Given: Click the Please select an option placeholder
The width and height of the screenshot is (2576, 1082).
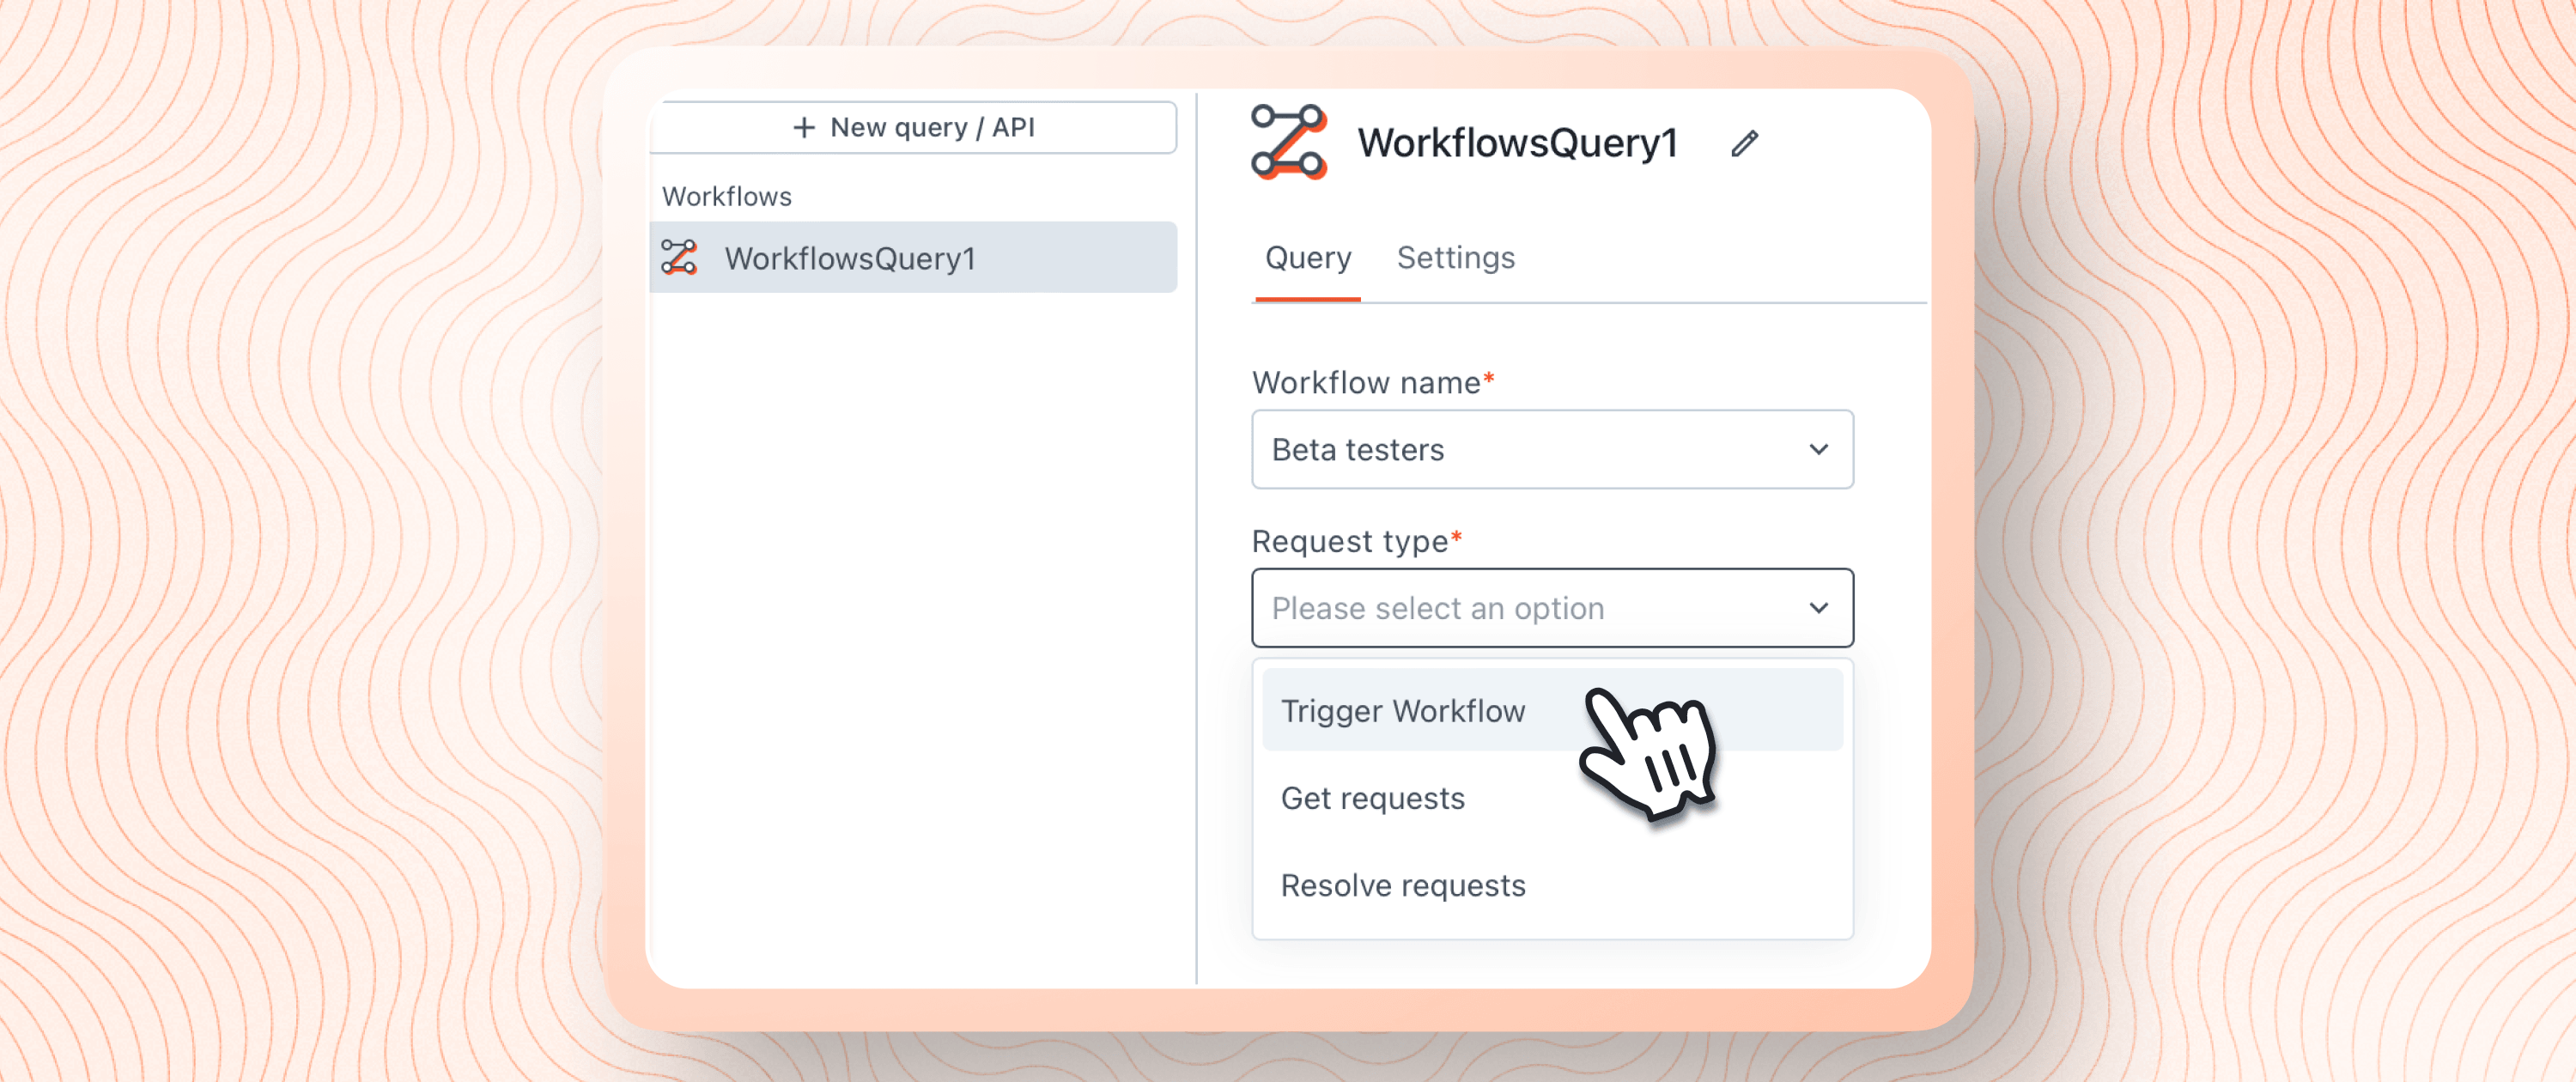Looking at the screenshot, I should coord(1437,608).
